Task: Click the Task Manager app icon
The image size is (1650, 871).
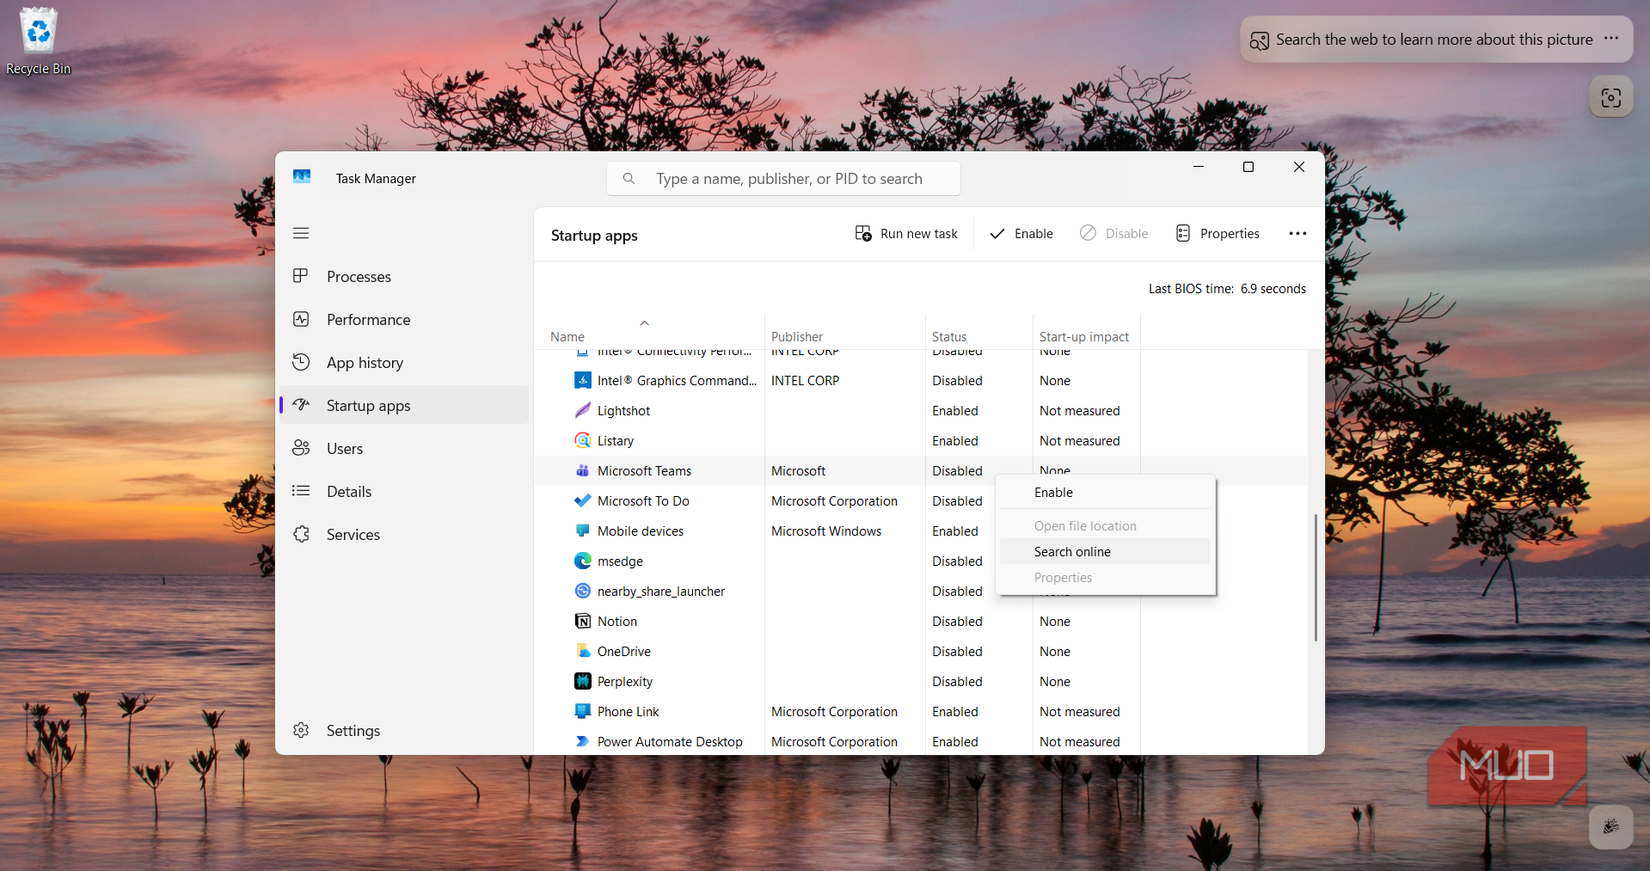Action: (x=302, y=177)
